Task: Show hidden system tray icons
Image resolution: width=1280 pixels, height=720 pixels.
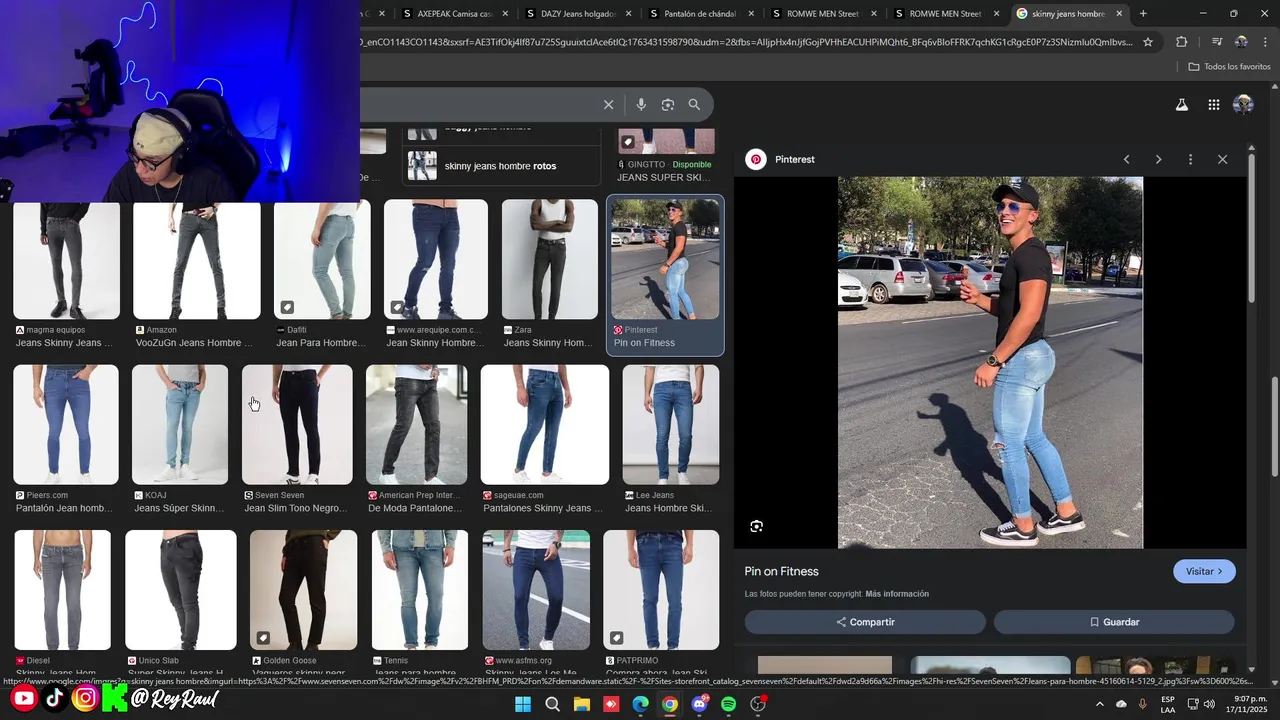Action: [1099, 704]
